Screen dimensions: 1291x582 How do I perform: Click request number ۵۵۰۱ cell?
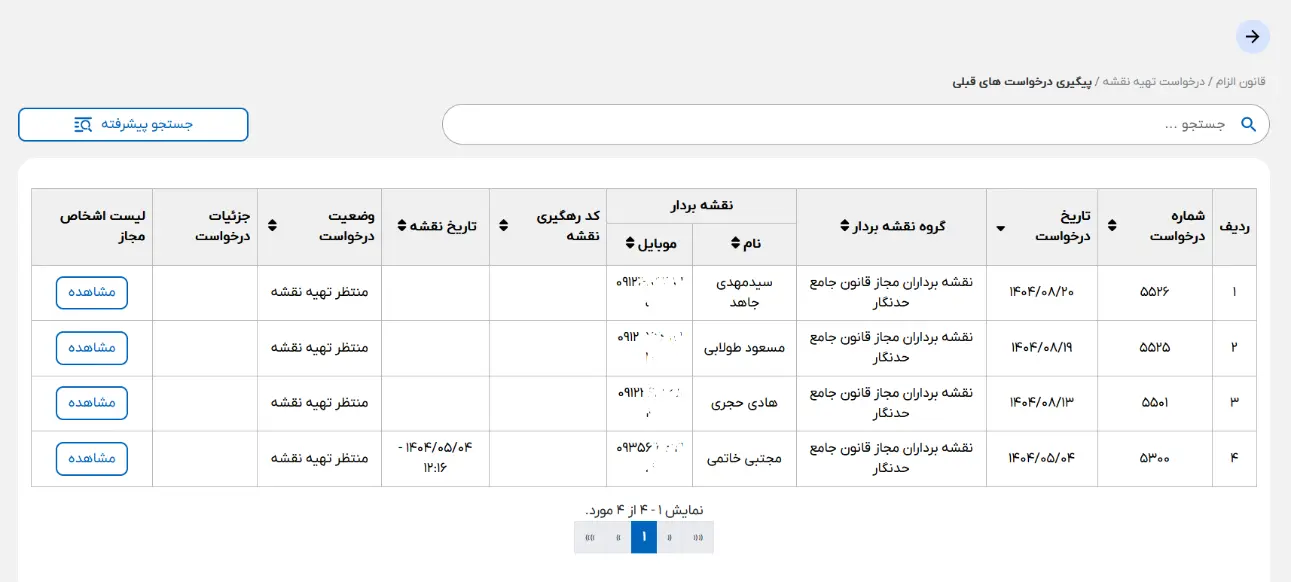[x=1155, y=403]
